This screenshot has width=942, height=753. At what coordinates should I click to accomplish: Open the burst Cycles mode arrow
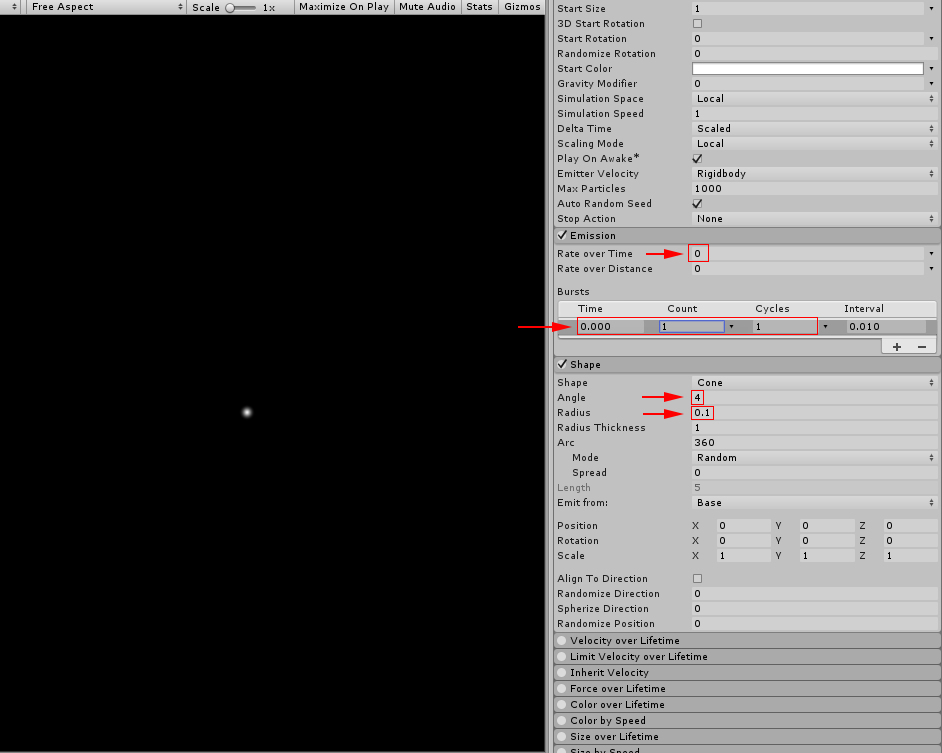pyautogui.click(x=825, y=326)
